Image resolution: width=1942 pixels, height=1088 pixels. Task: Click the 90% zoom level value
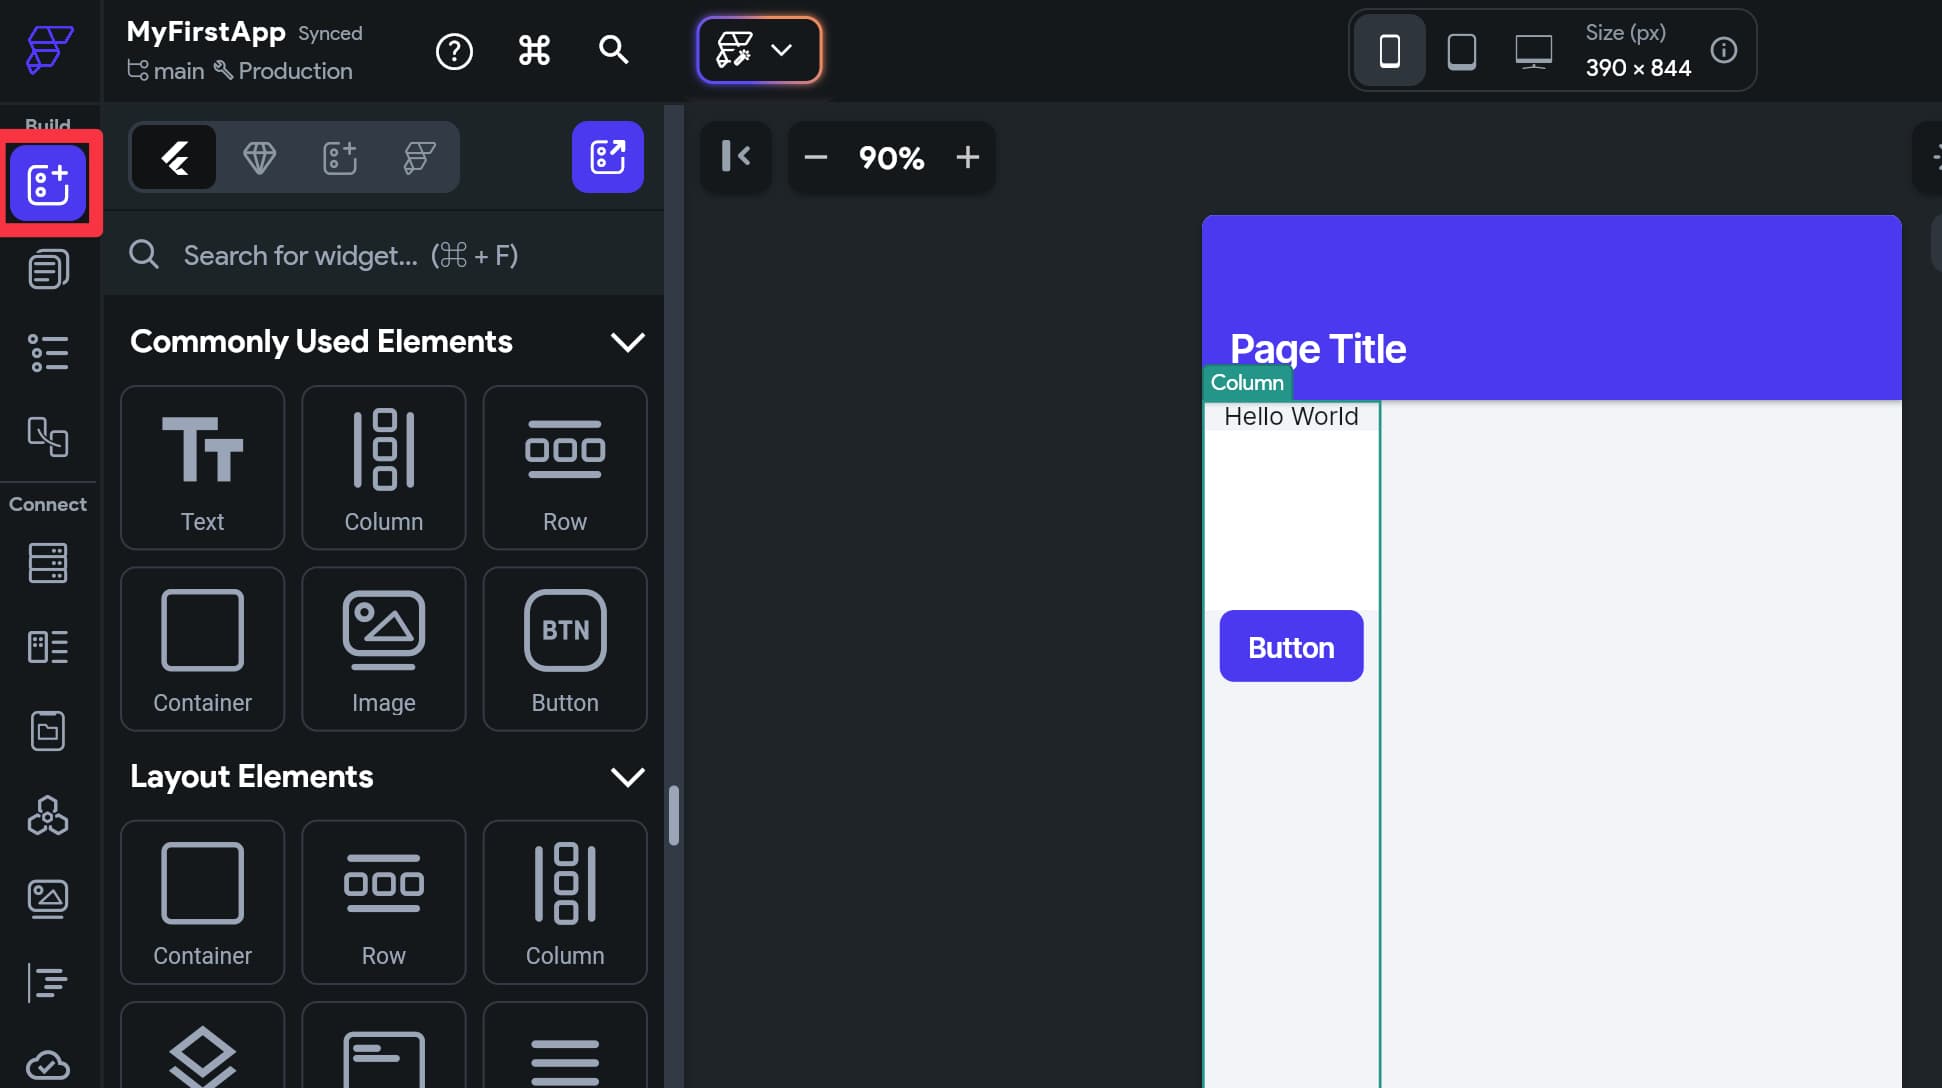891,158
